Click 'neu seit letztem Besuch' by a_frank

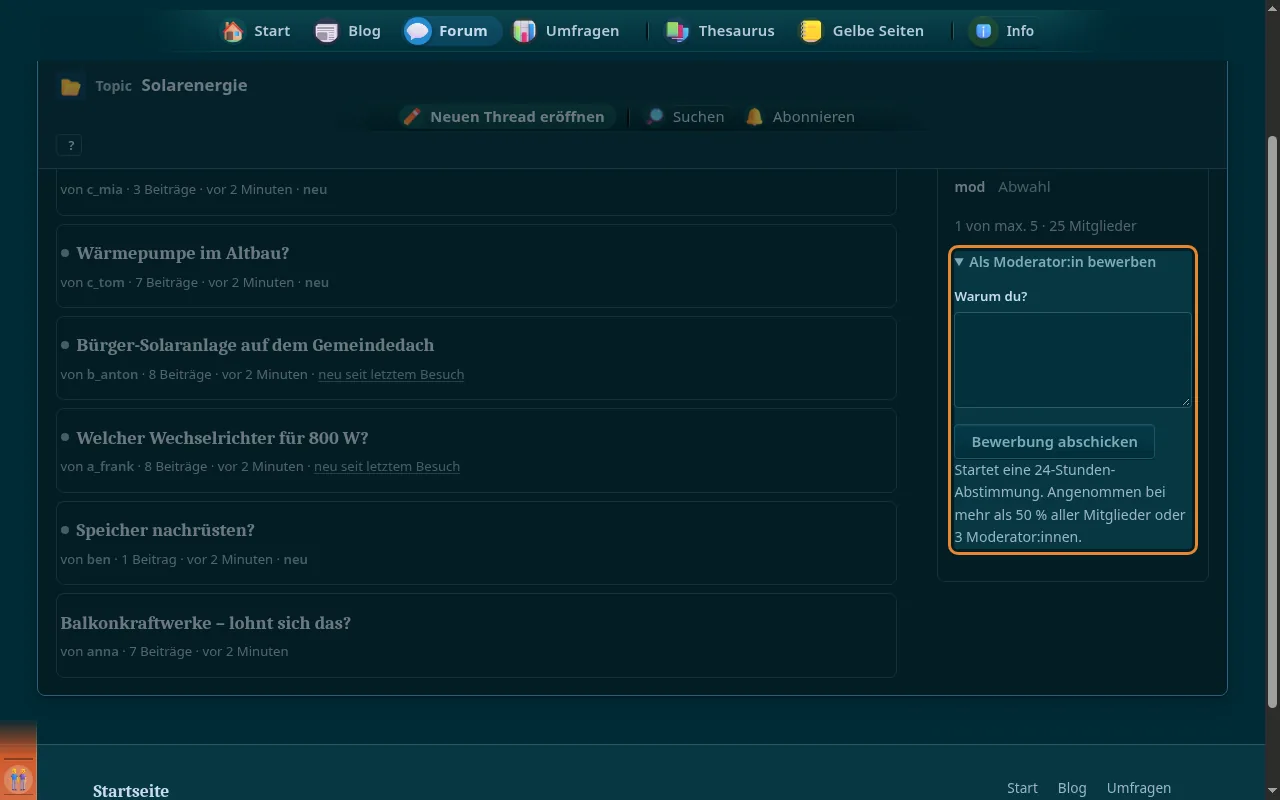tap(387, 466)
